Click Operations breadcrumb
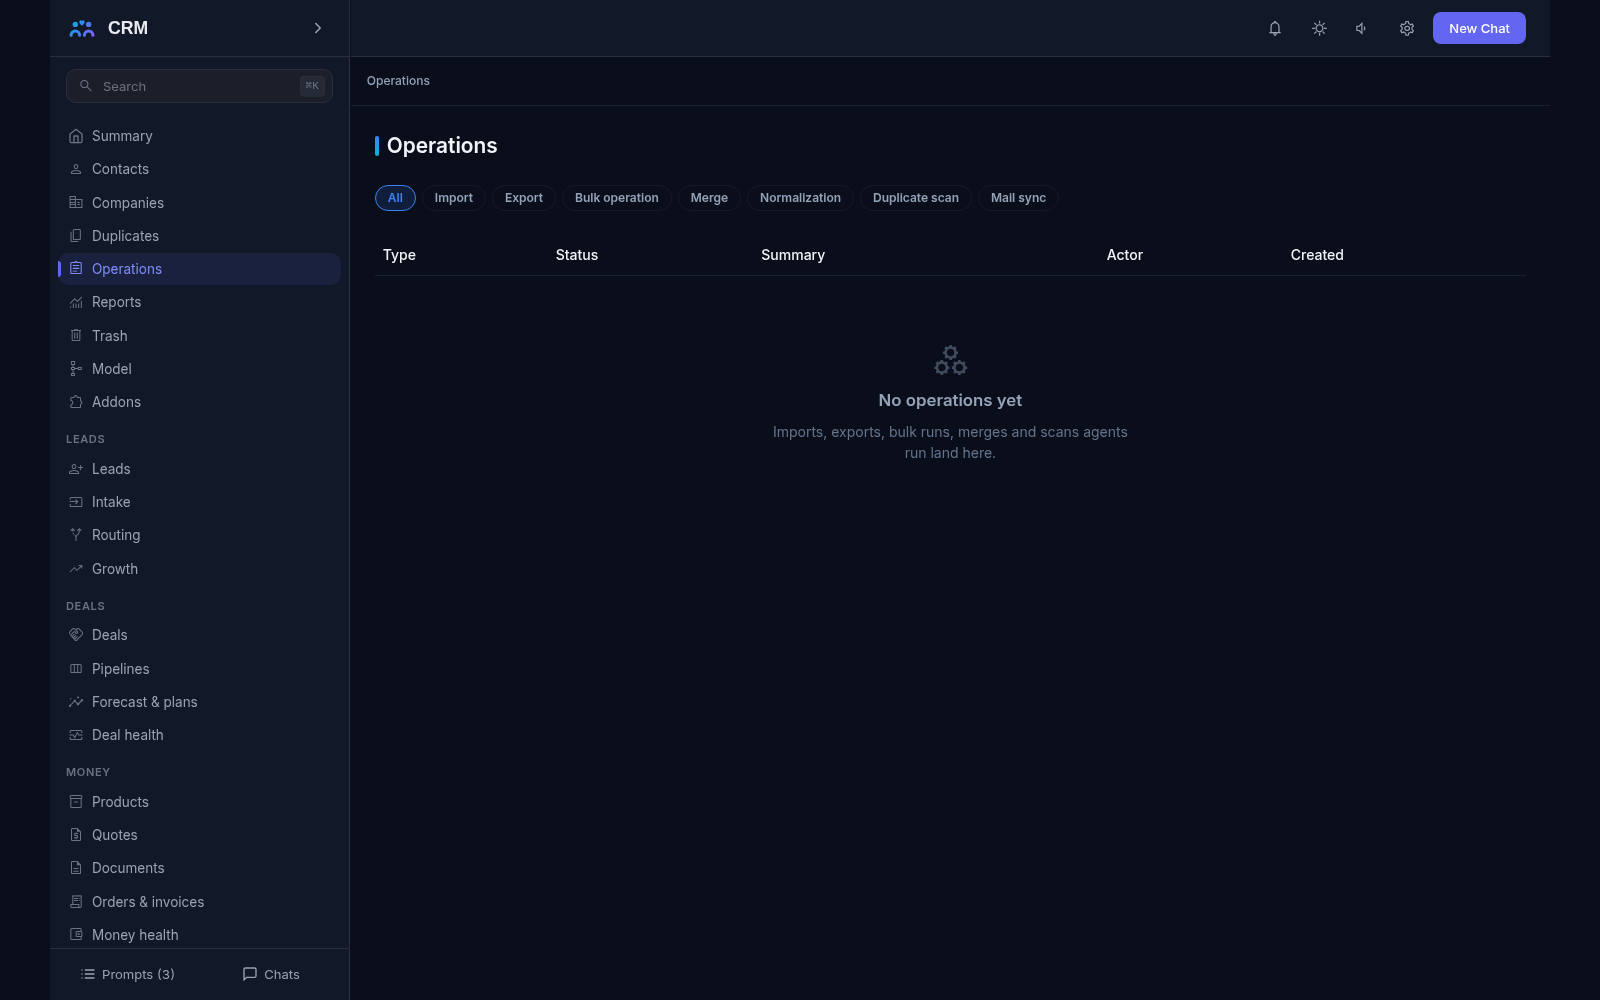 (x=398, y=81)
